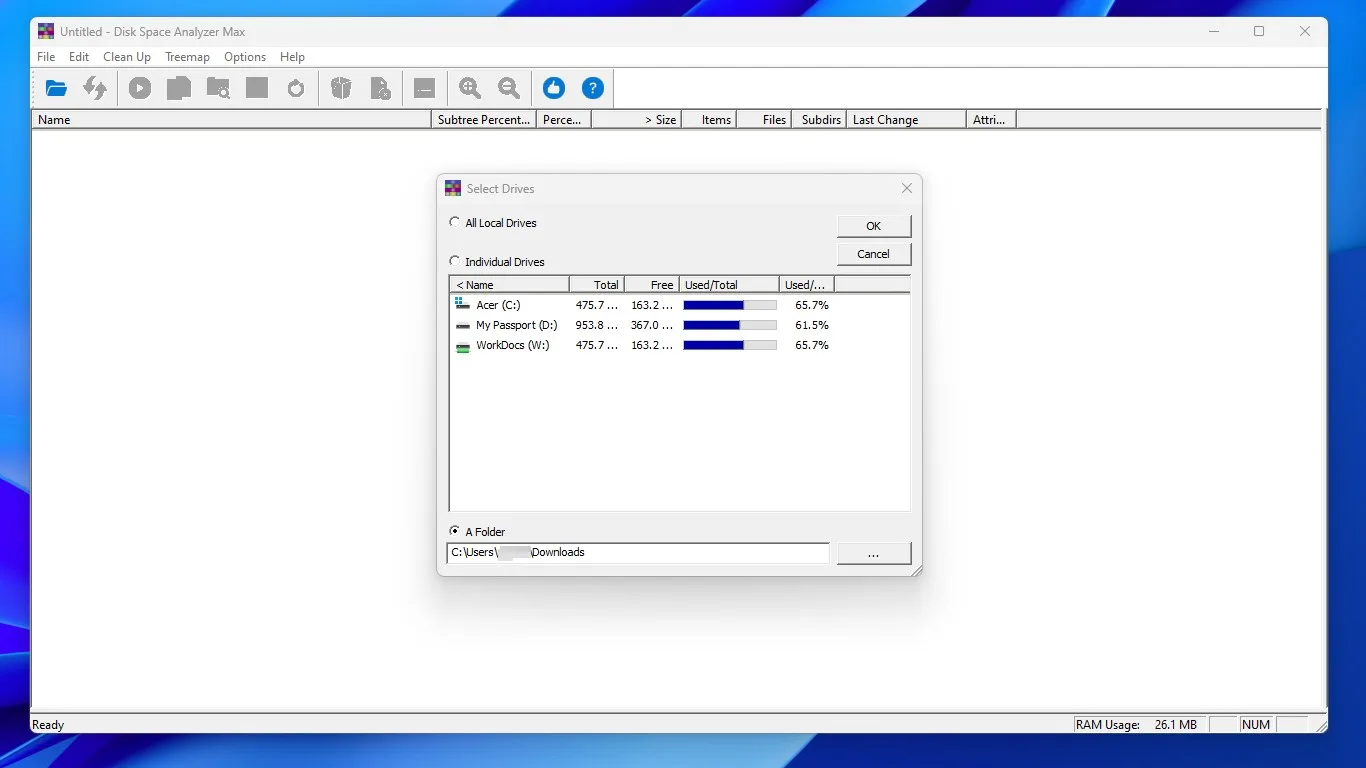Click the My Passport (D:) drive icon
Viewport: 1366px width, 768px height.
462,326
